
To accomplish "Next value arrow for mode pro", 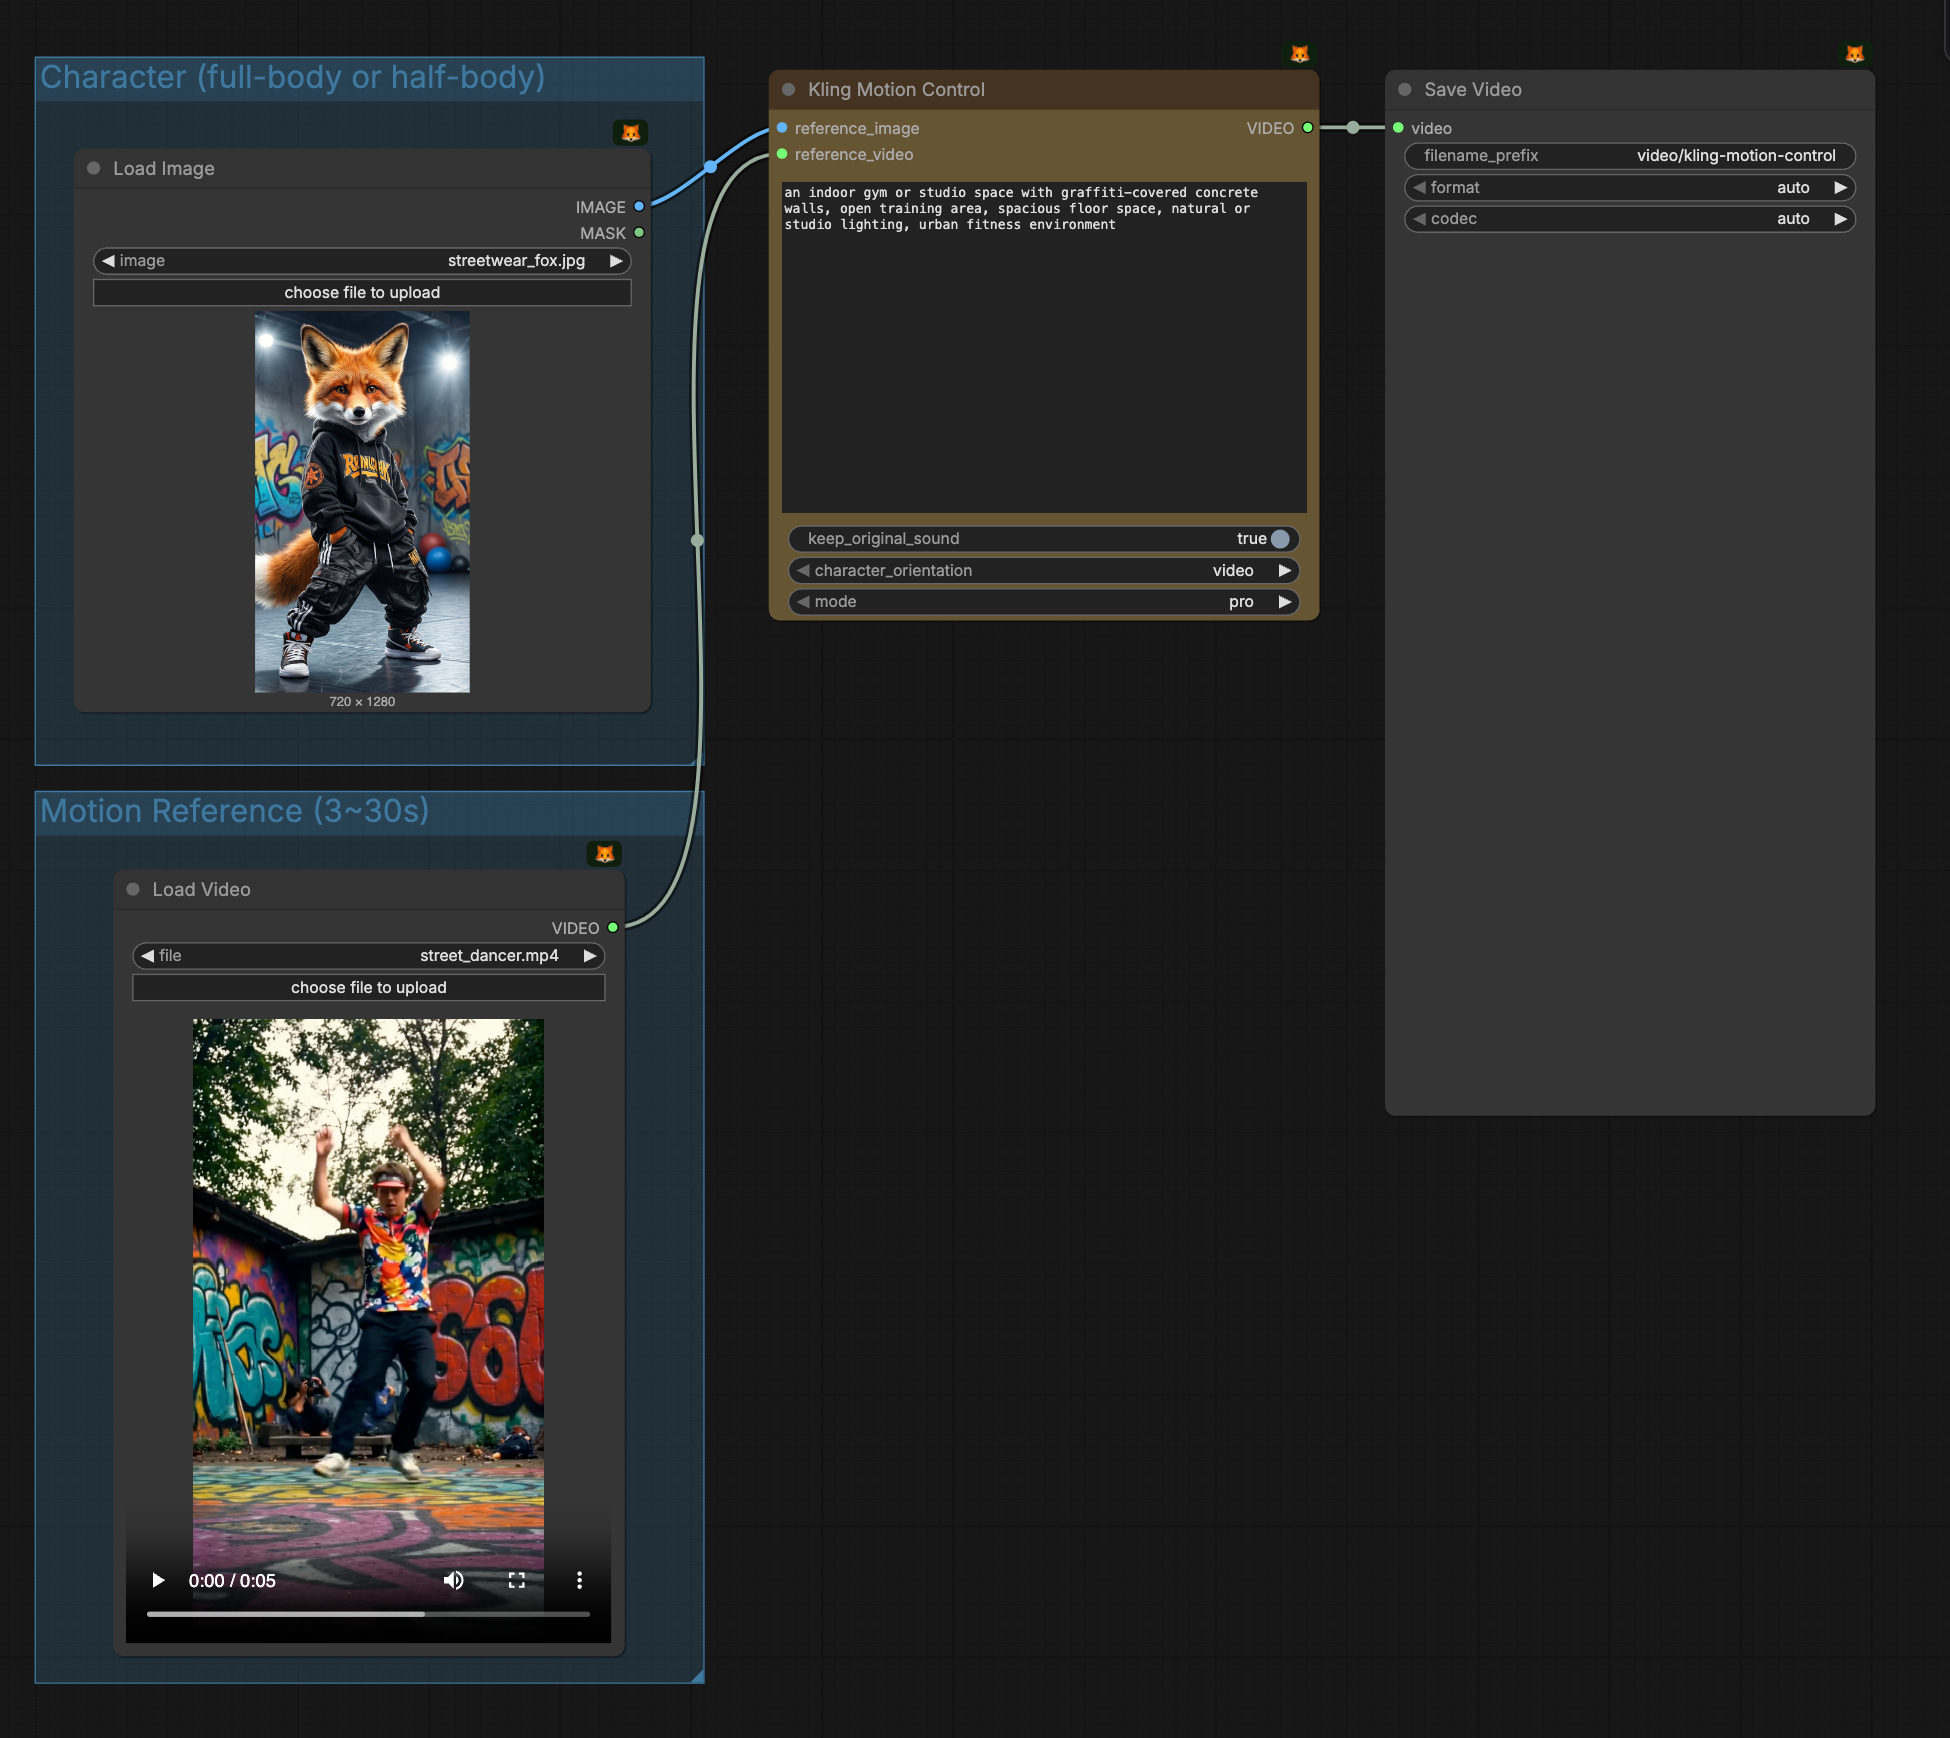I will click(x=1285, y=602).
